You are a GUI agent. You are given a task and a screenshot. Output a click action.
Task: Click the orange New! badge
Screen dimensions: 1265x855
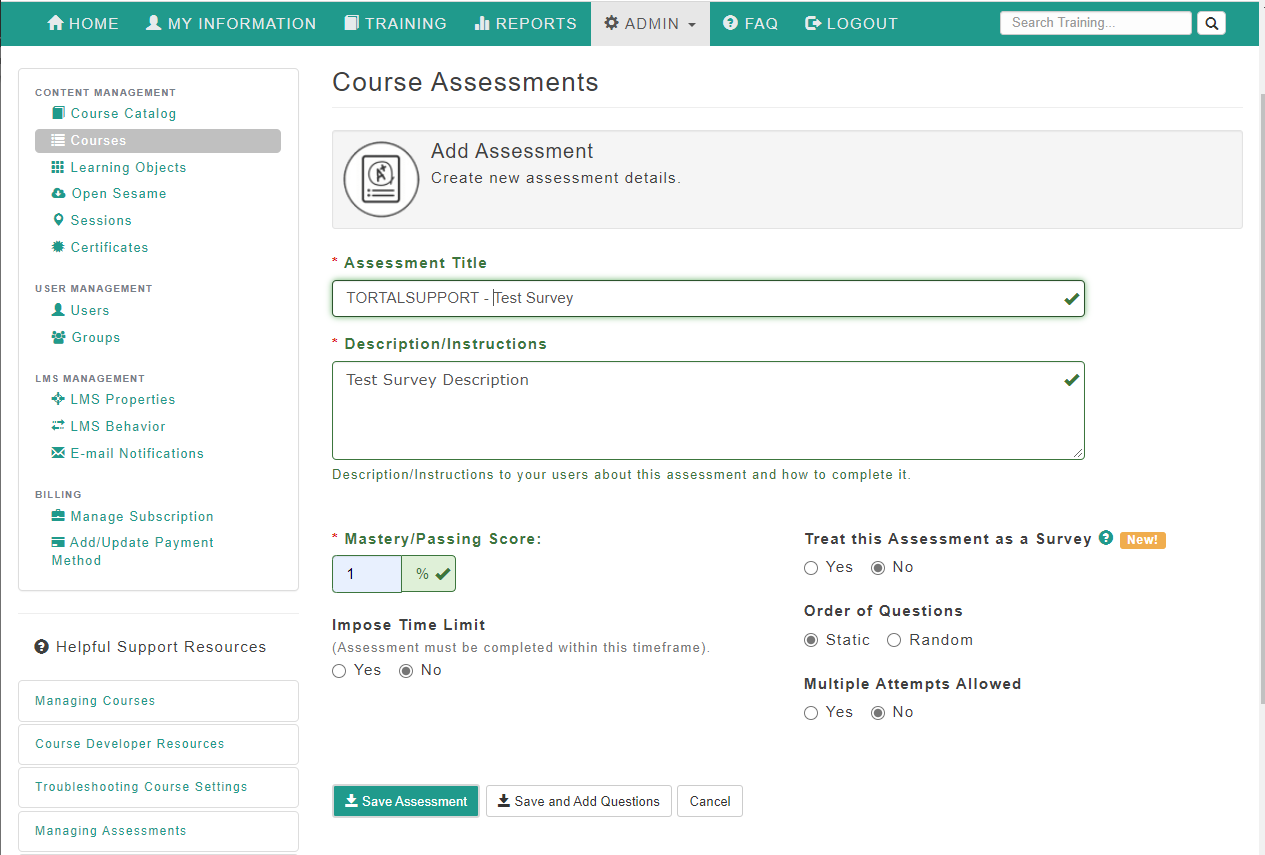[1143, 540]
